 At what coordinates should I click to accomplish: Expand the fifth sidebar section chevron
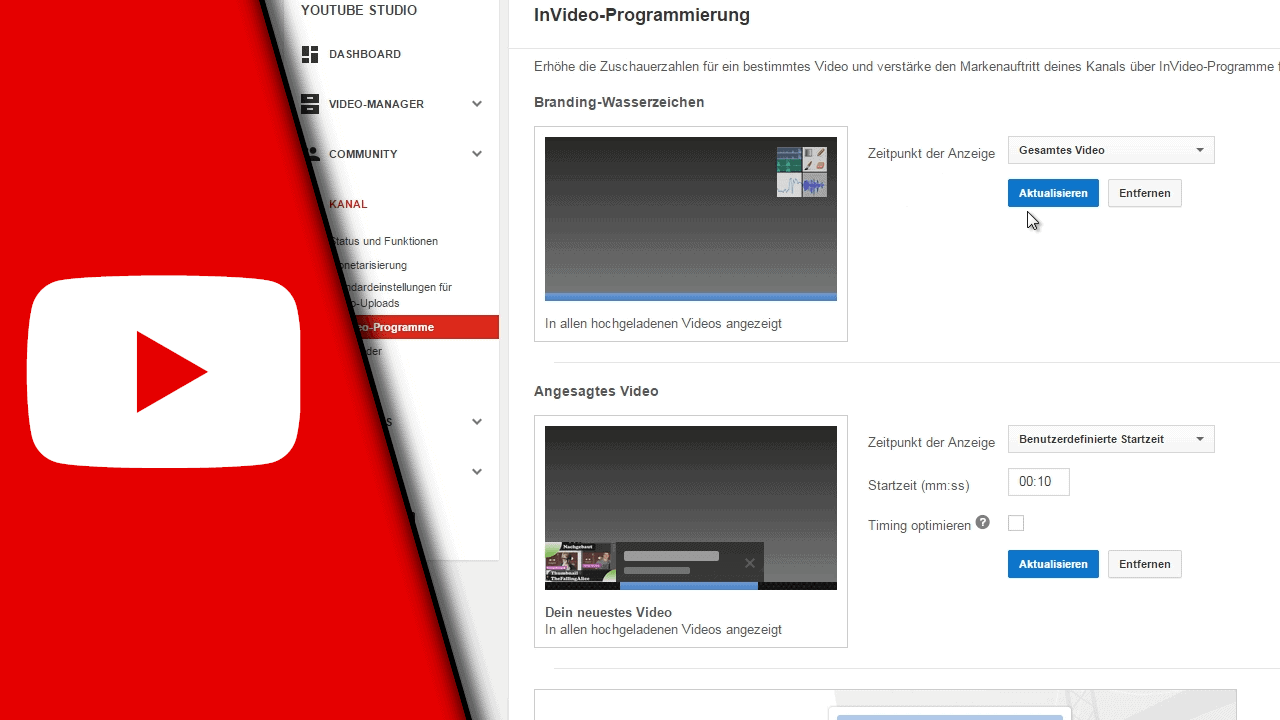477,472
